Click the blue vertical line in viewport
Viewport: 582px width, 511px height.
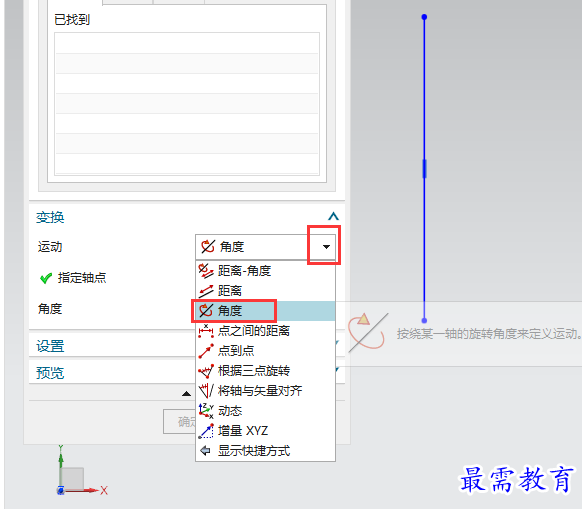point(424,169)
